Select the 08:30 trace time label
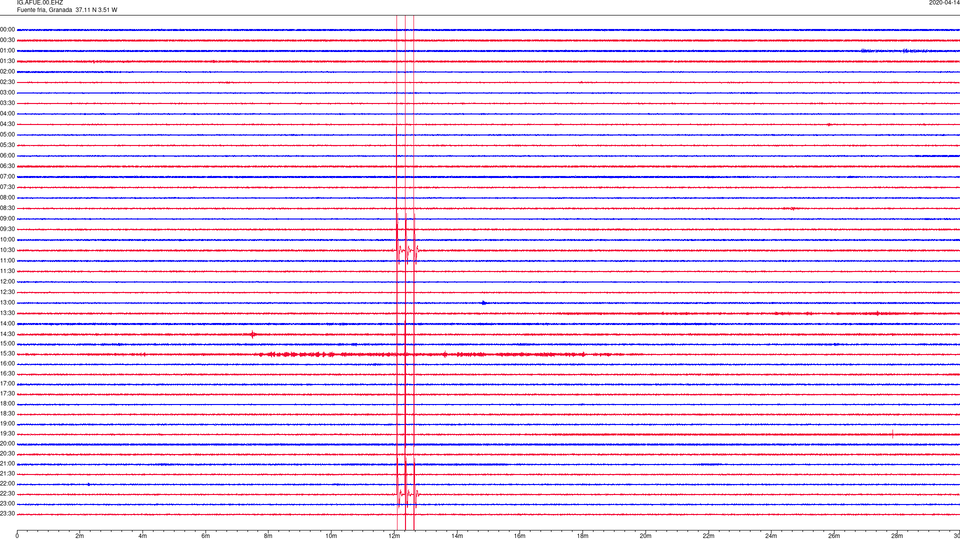 7,208
